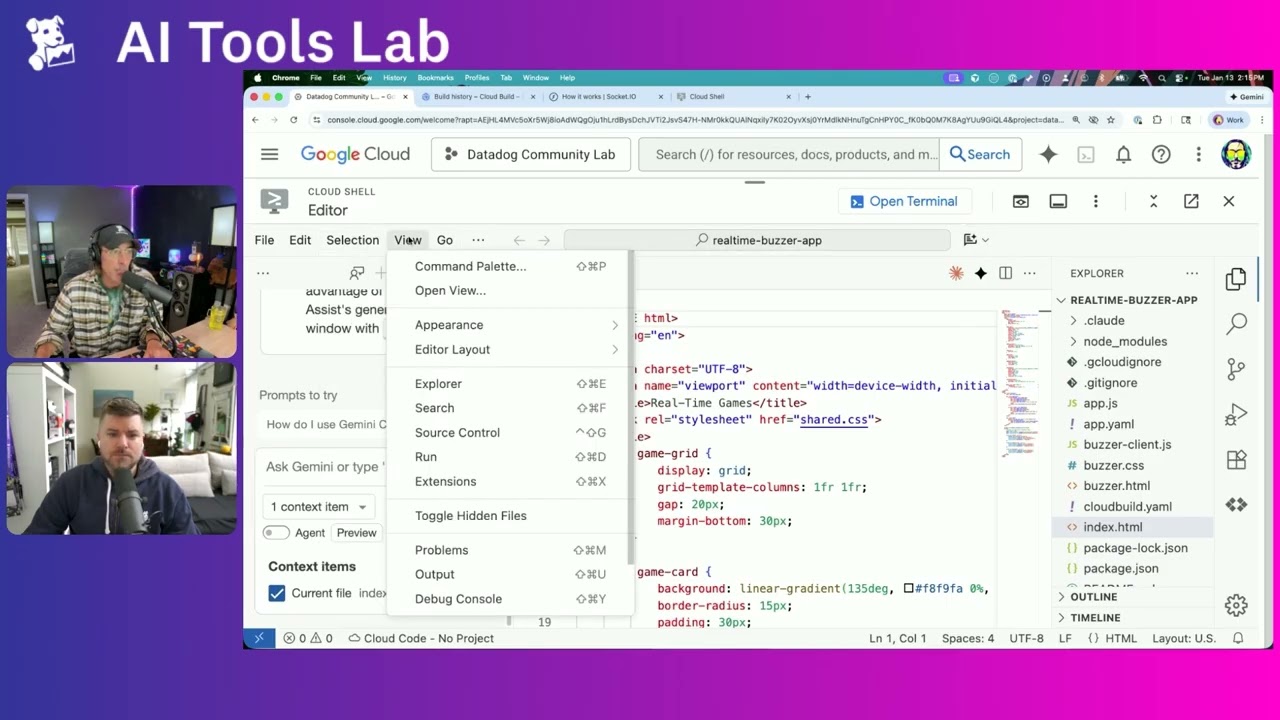1280x720 pixels.
Task: Open the Manage gear in activity bar
Action: (1236, 605)
